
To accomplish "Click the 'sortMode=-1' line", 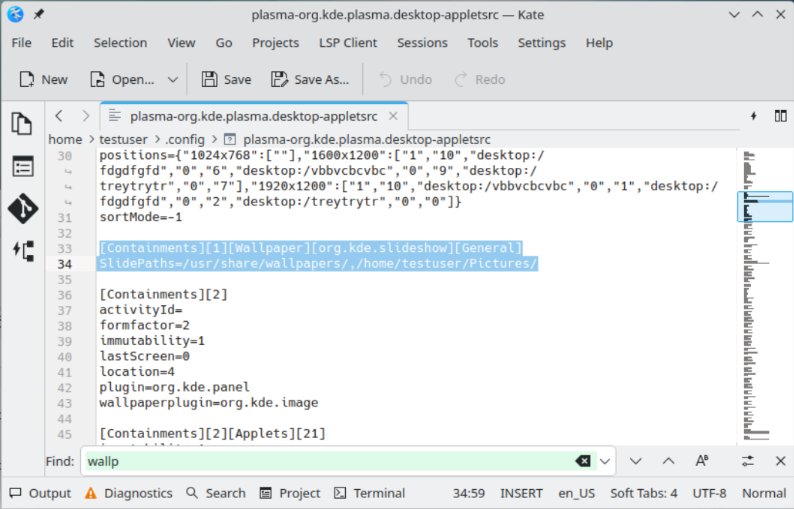I will point(140,217).
